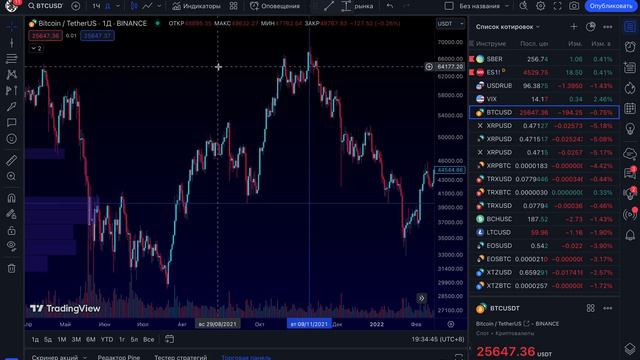This screenshot has height=360, width=640.
Task: Select the 6M range tab
Action: (x=91, y=340)
